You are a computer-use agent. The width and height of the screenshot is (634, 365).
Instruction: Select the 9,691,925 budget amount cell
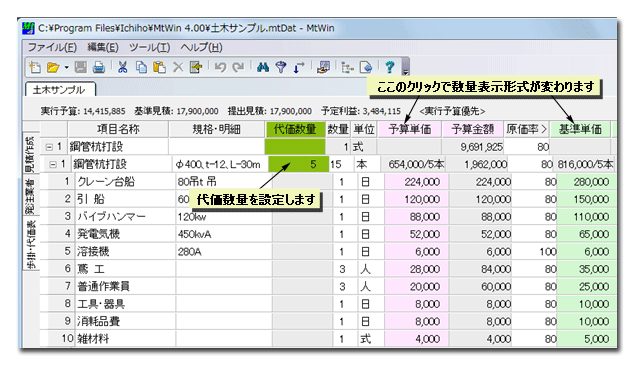473,147
